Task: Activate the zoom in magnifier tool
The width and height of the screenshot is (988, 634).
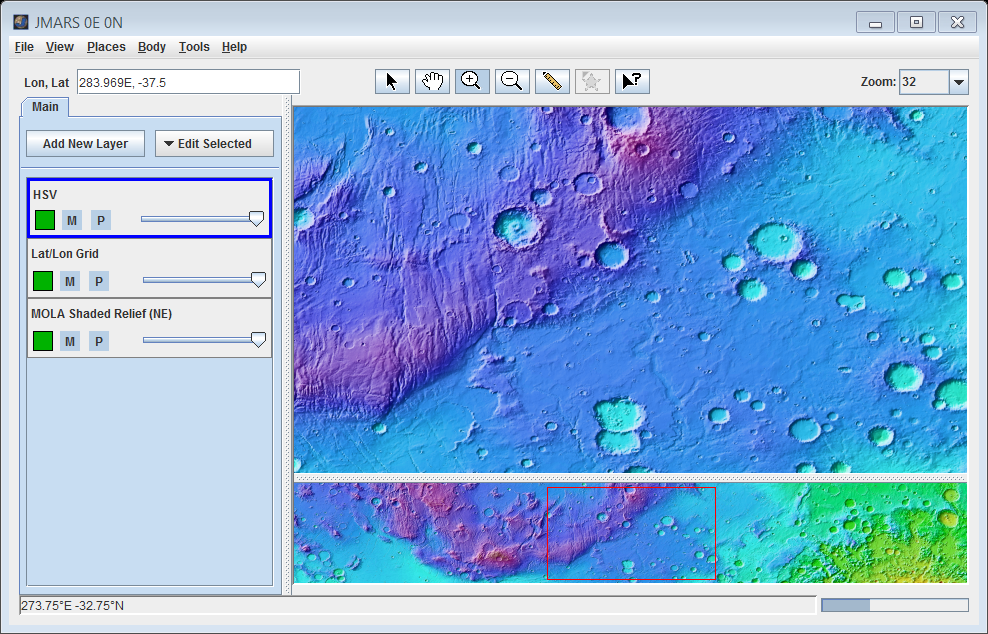Action: (472, 82)
